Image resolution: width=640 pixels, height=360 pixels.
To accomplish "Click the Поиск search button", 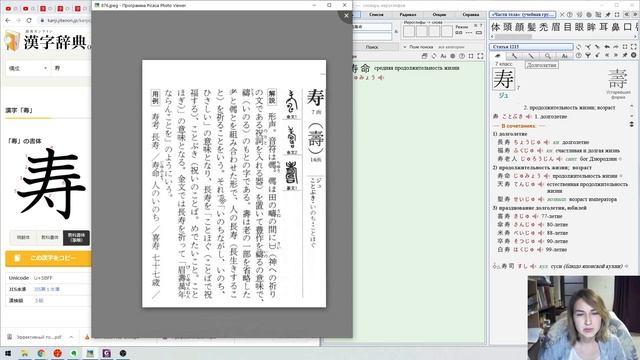I will (372, 47).
